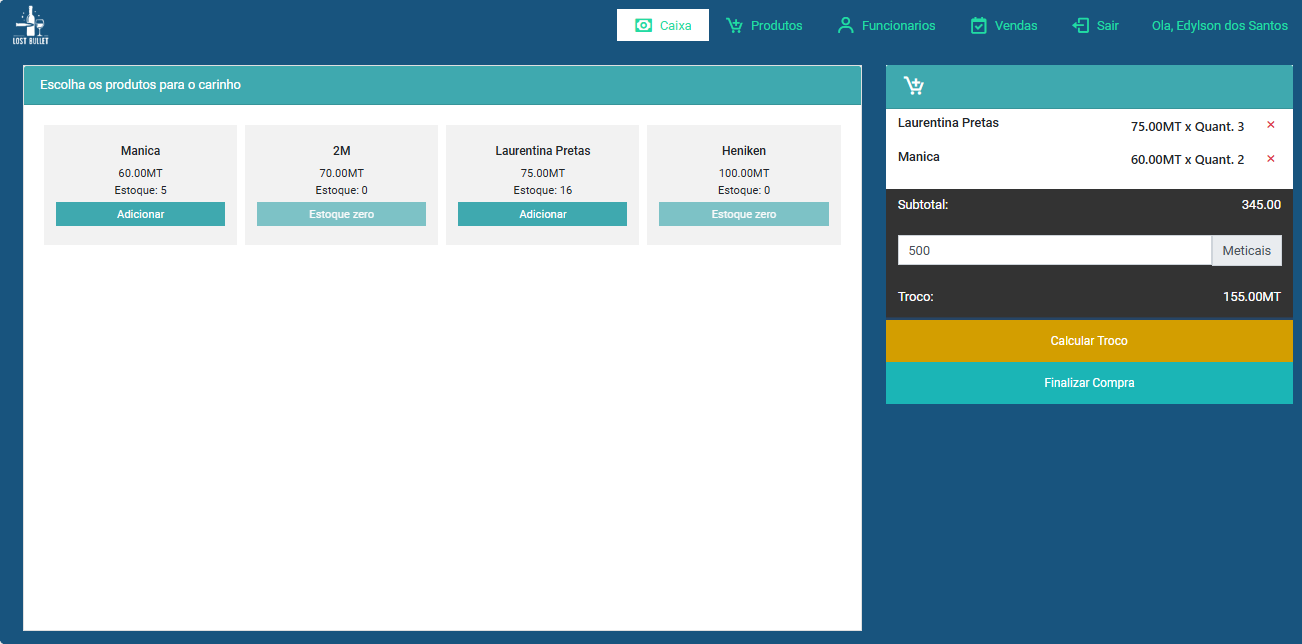
Task: Click the Produtos cart icon
Action: point(735,26)
